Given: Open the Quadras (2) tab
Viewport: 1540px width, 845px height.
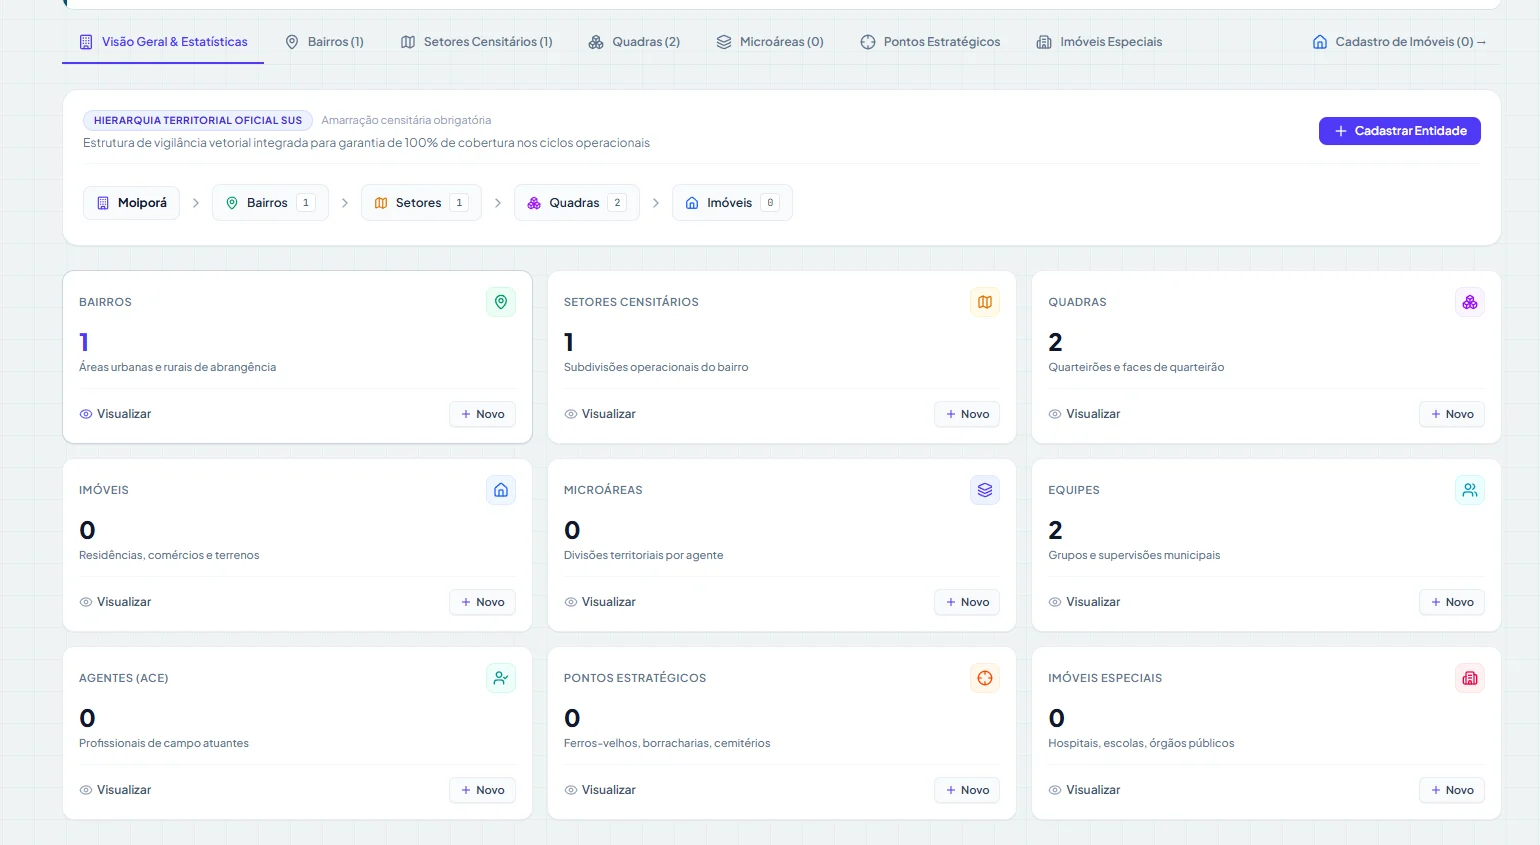Looking at the screenshot, I should pyautogui.click(x=634, y=42).
